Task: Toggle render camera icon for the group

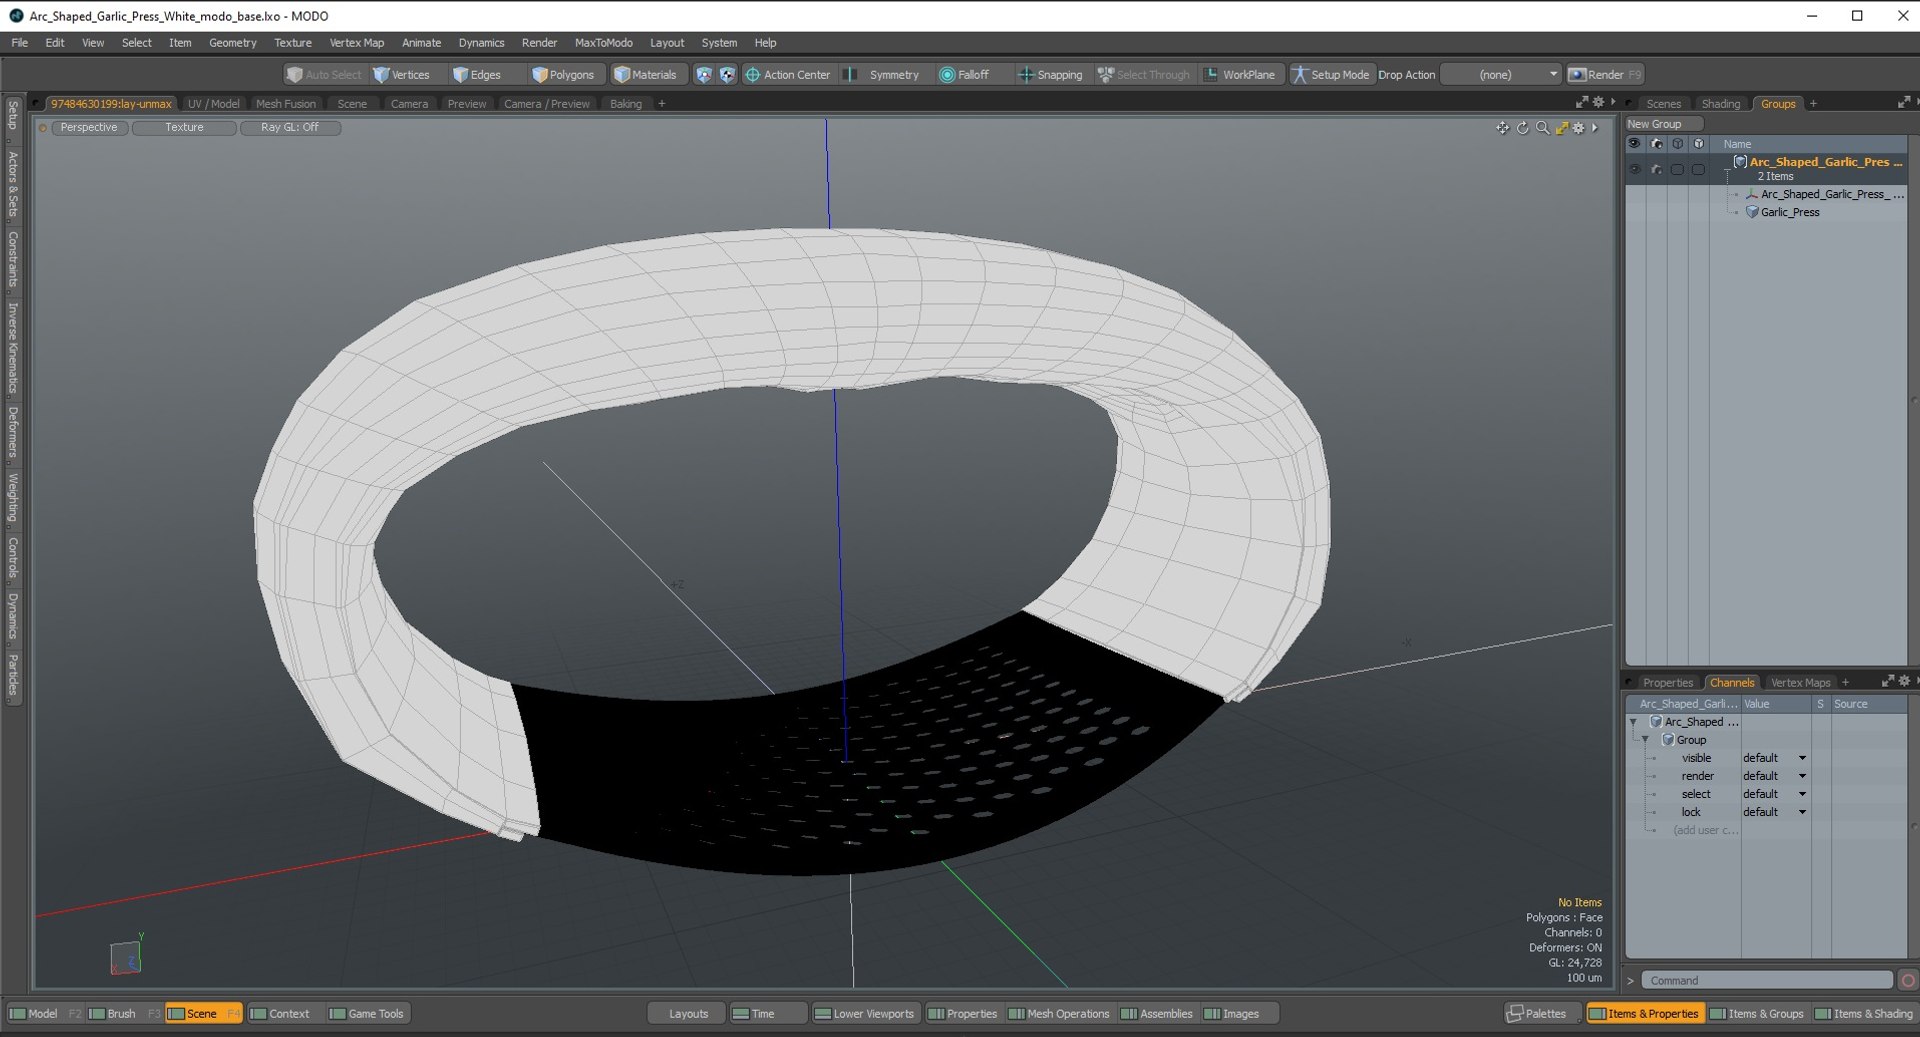Action: tap(1656, 169)
